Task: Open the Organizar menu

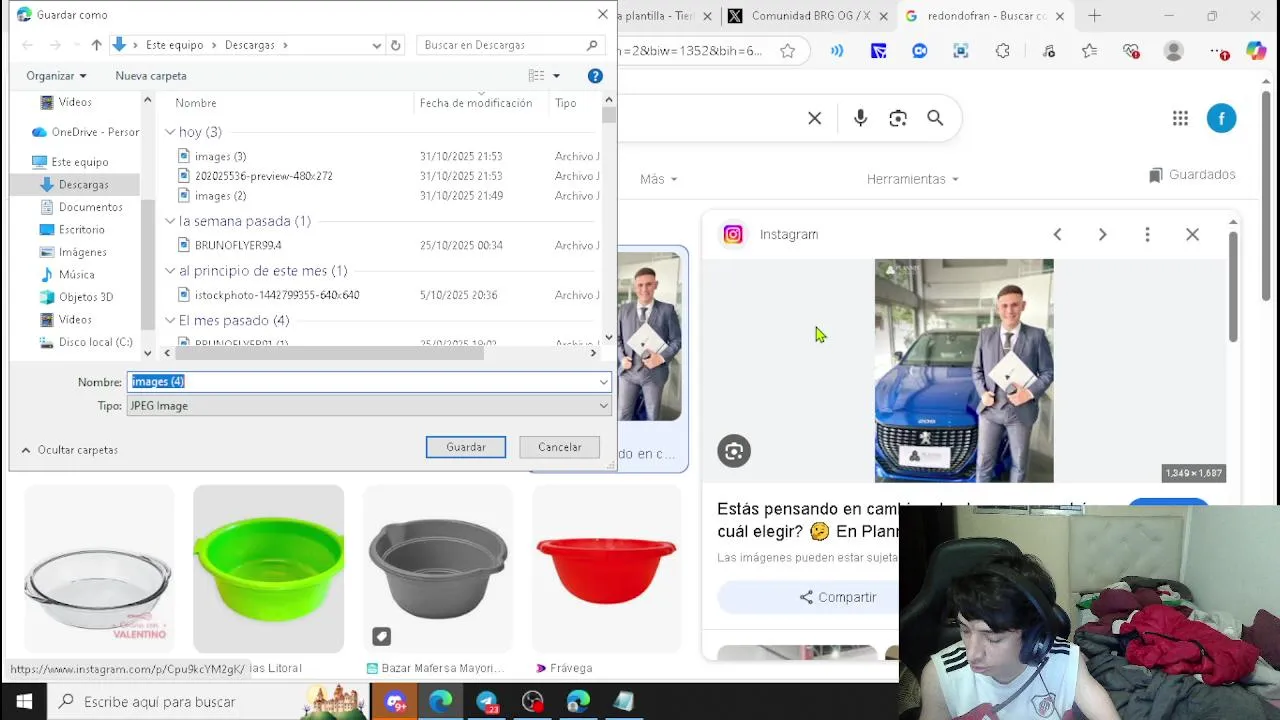Action: 56,76
